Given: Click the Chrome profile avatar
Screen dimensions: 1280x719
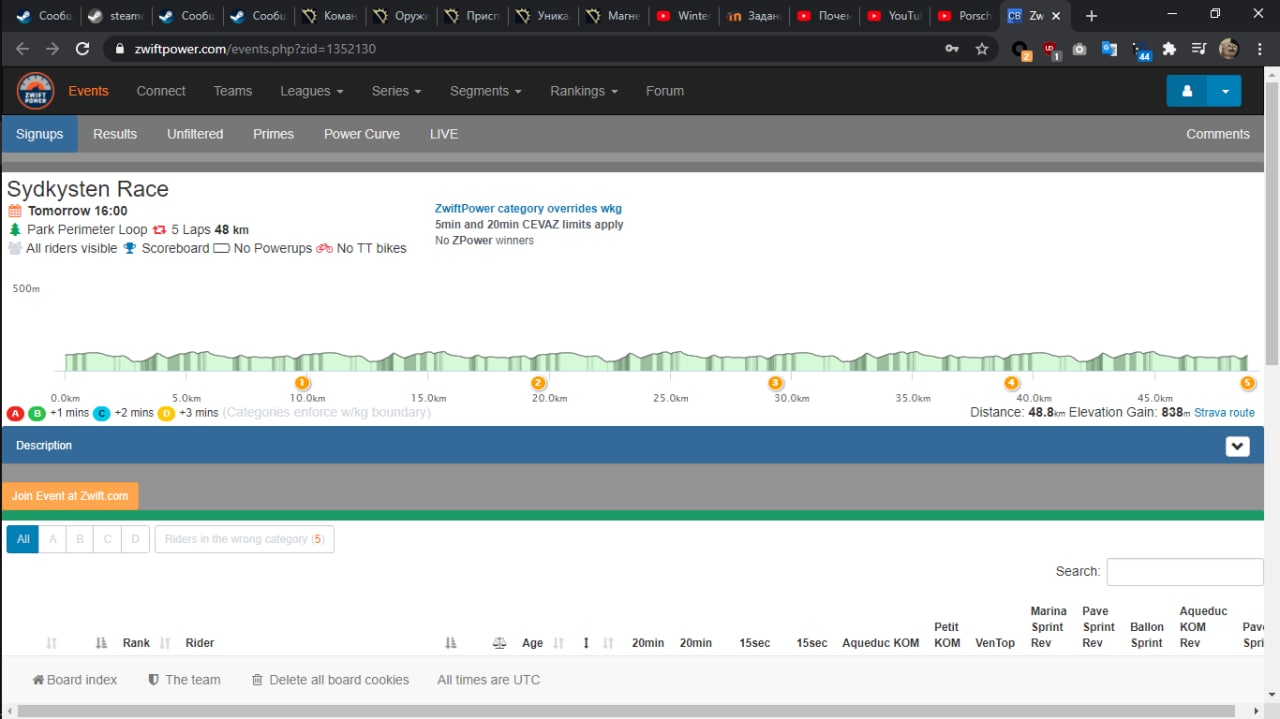Looking at the screenshot, I should point(1229,48).
